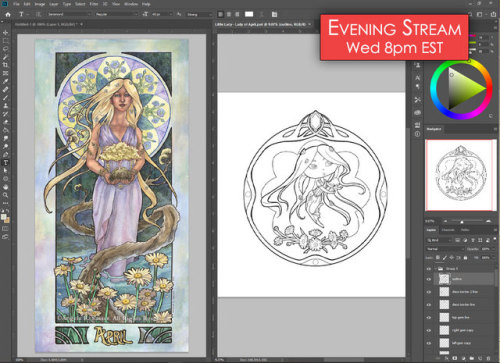The height and width of the screenshot is (363, 500).
Task: Toggle lock transparent pixels in Layers panel
Action: pos(438,258)
